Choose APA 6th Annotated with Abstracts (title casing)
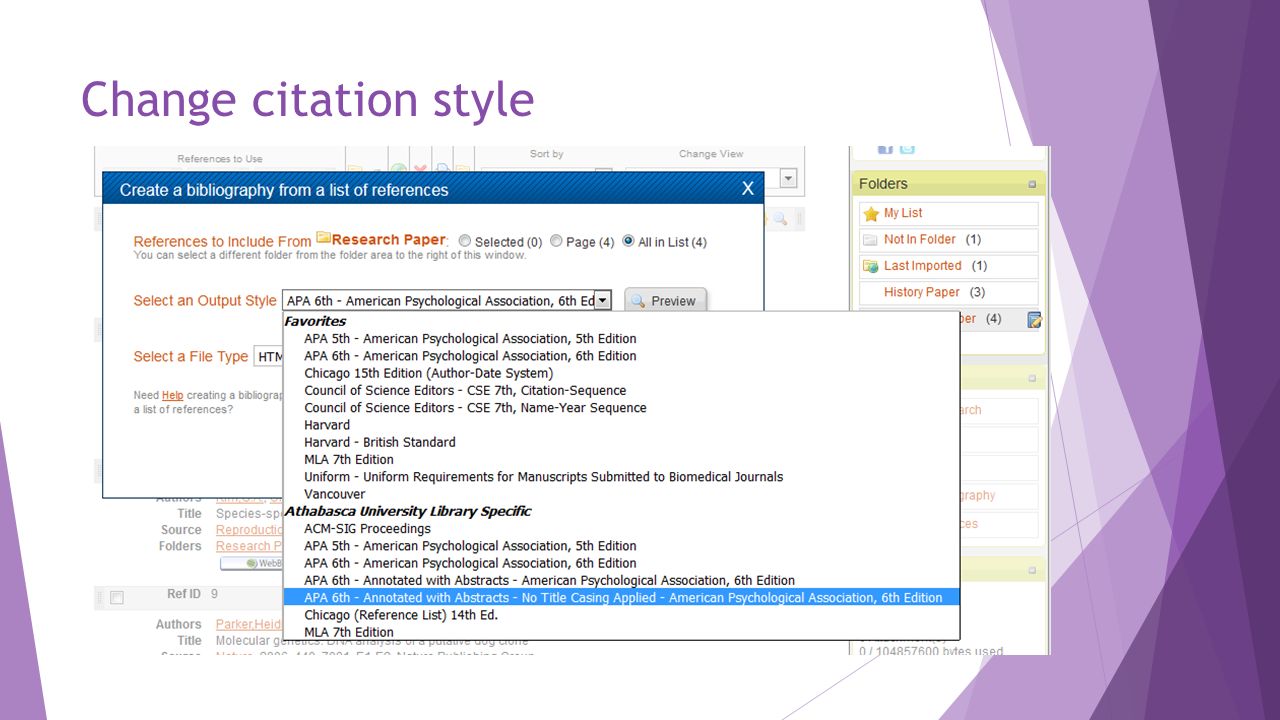Screen dimensions: 1280x720 tap(550, 580)
